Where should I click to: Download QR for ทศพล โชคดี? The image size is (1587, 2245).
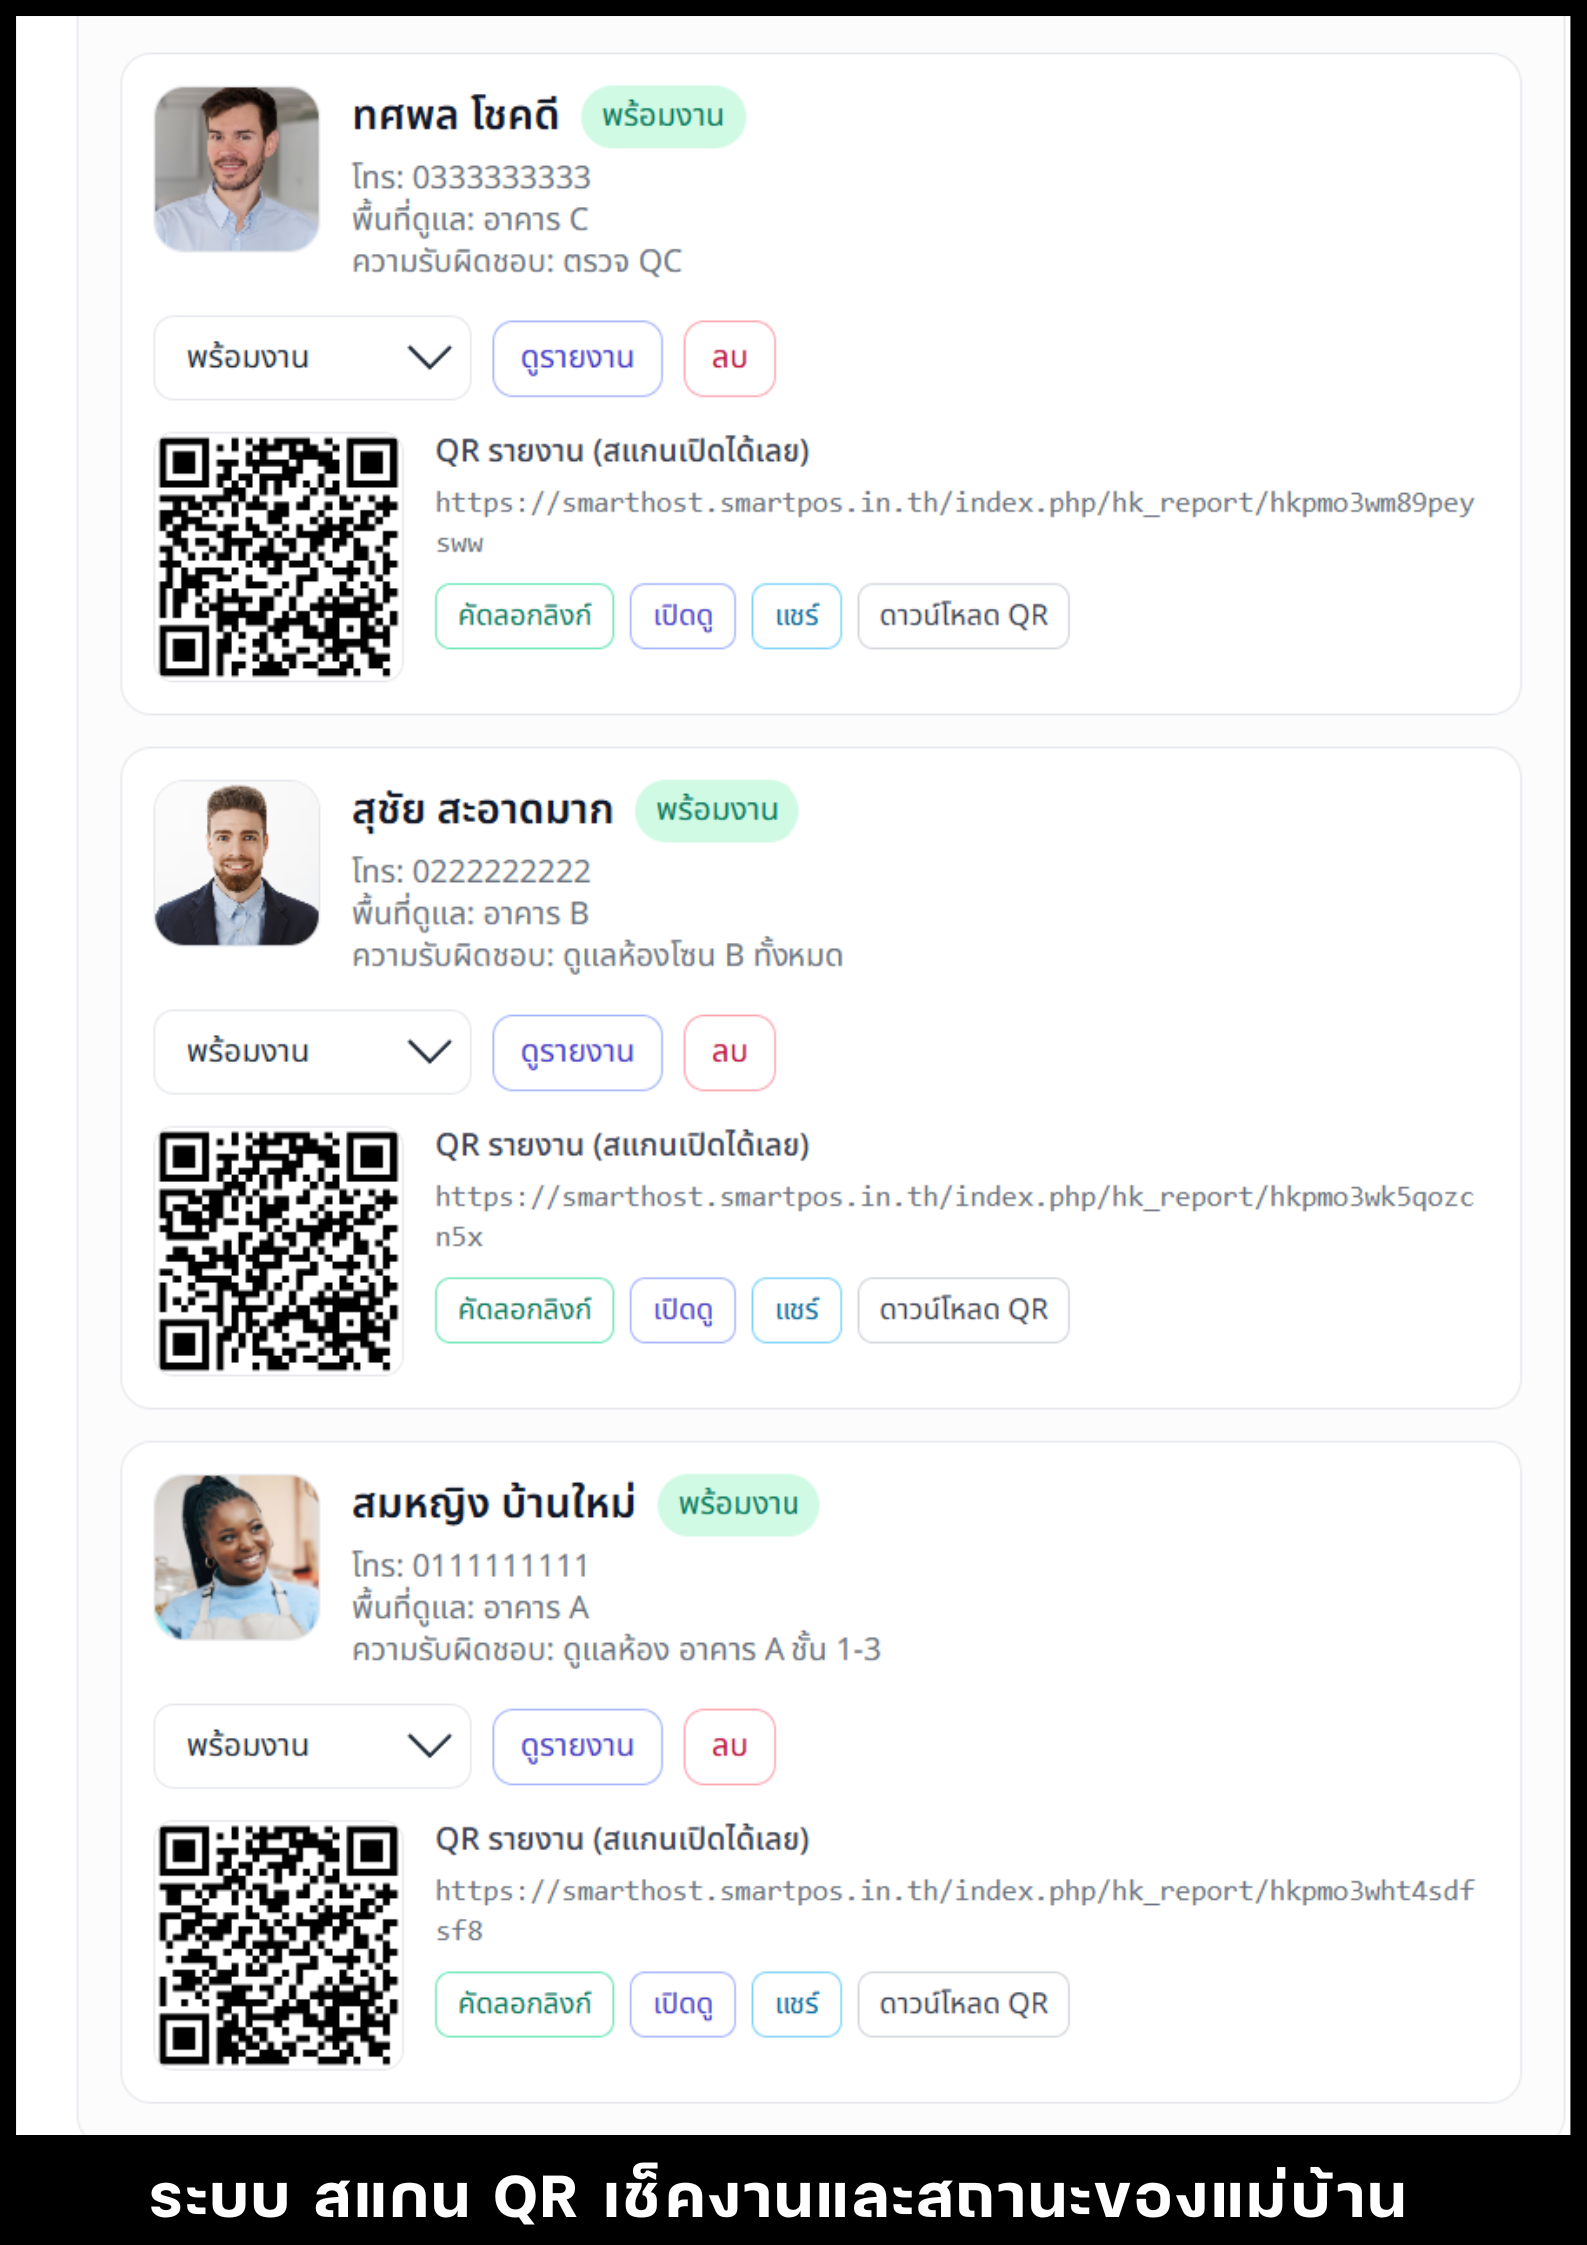click(x=963, y=616)
